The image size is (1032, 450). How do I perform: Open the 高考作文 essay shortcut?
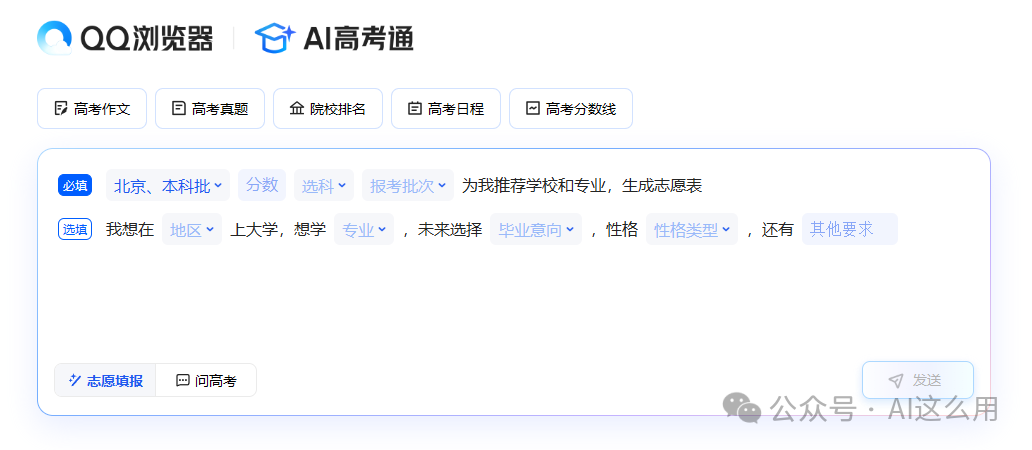[x=92, y=109]
